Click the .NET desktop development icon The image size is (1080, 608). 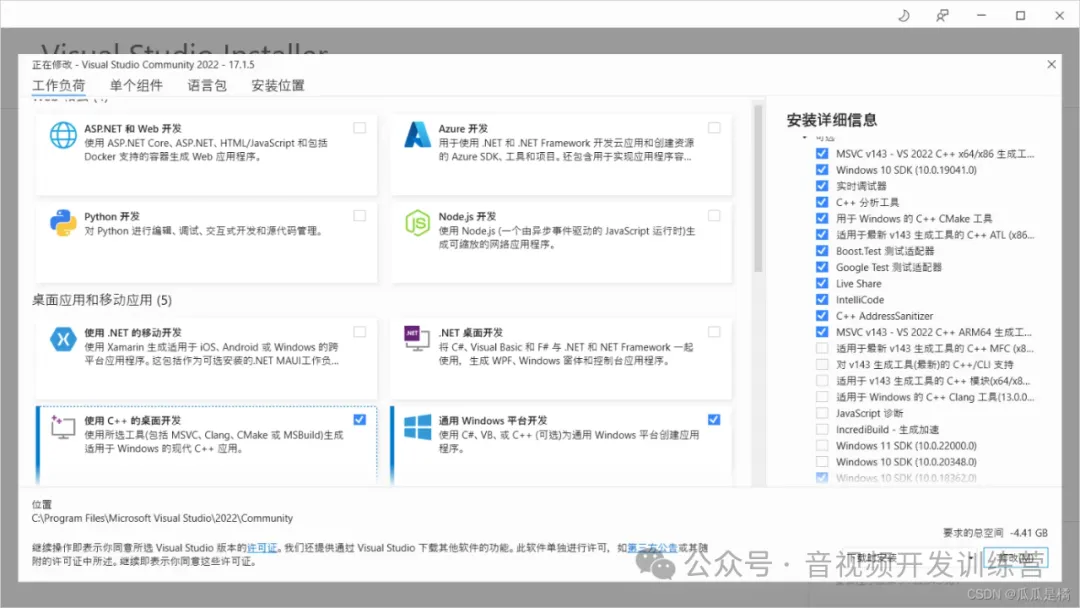(x=417, y=339)
